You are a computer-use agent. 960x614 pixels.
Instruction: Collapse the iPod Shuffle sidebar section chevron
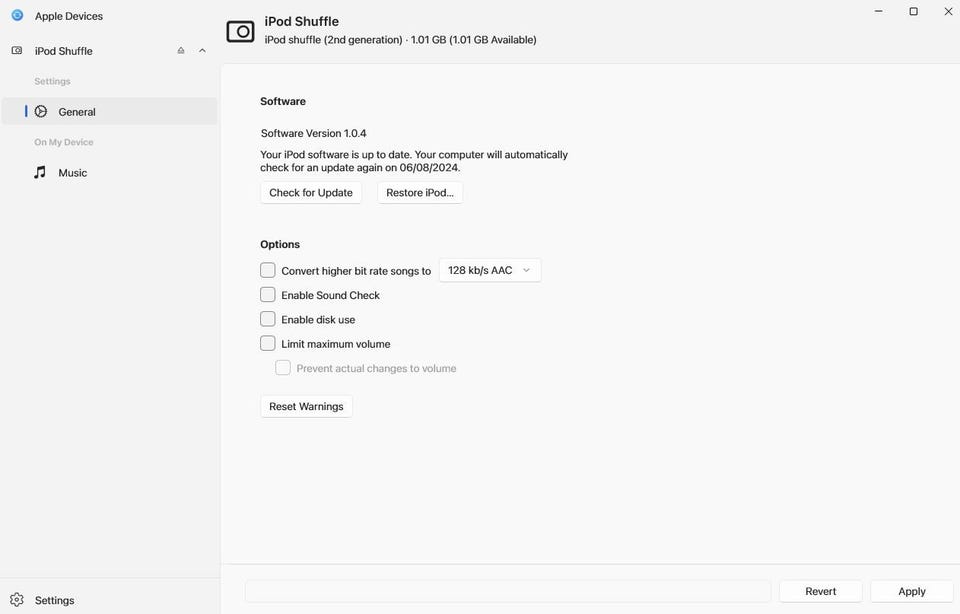click(x=202, y=51)
